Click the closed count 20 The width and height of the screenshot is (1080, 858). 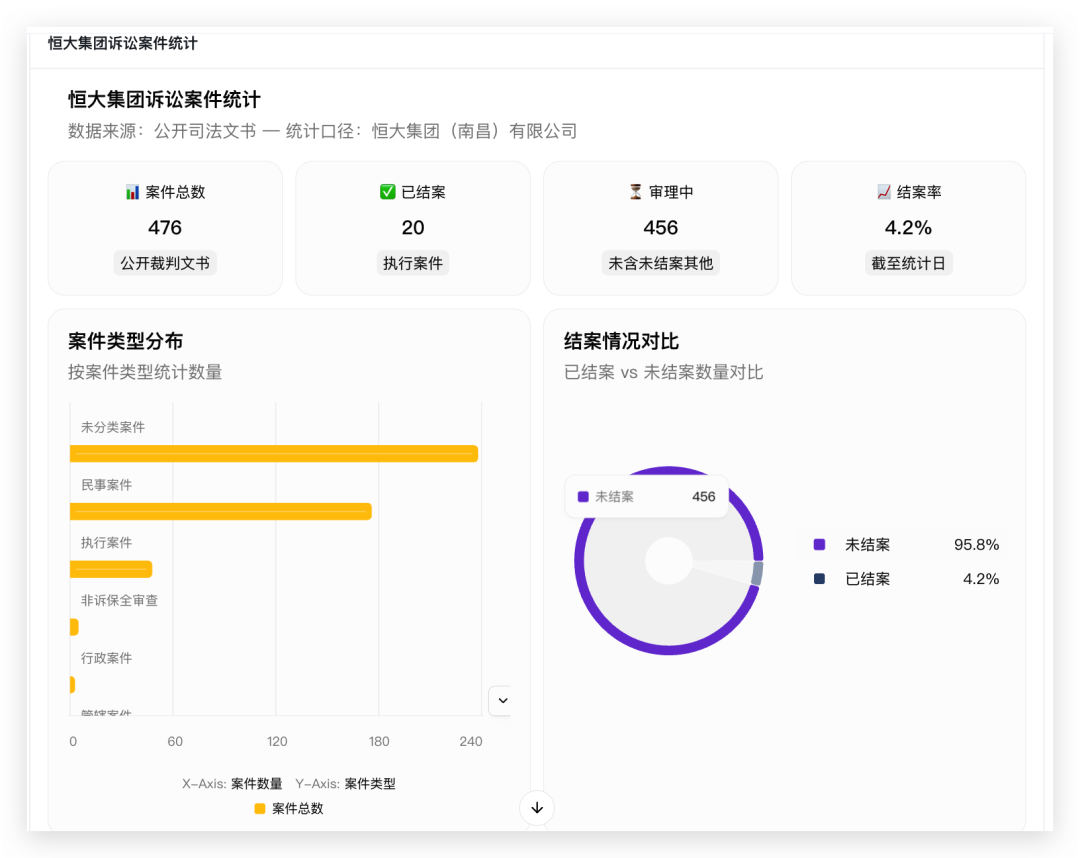[413, 228]
